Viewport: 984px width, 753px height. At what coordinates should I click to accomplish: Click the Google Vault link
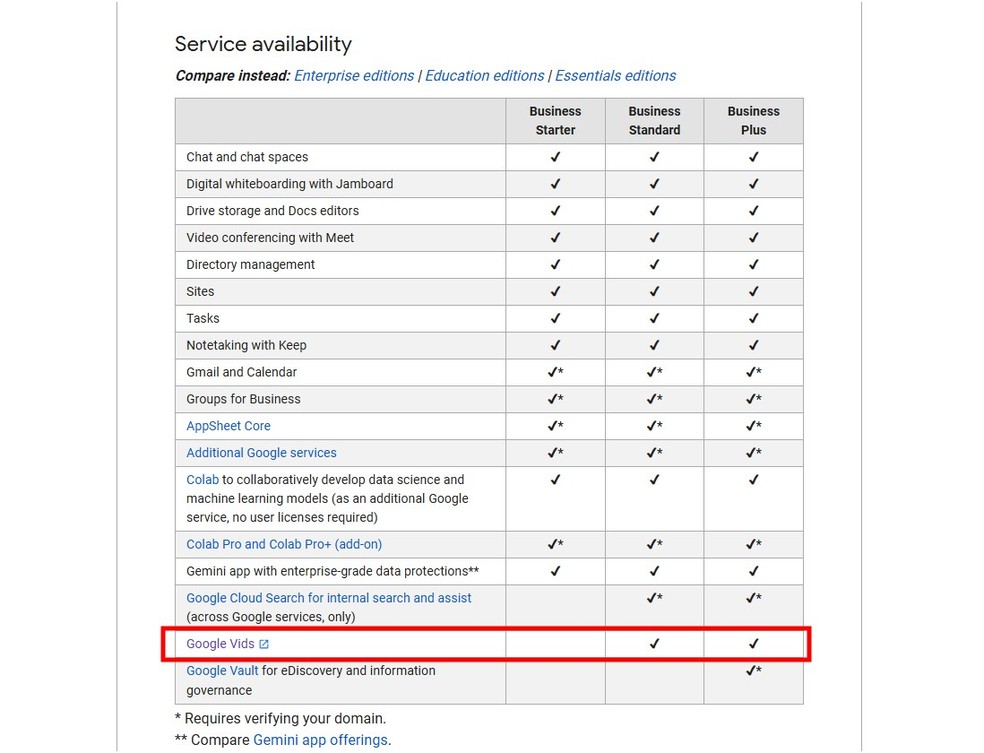[221, 670]
